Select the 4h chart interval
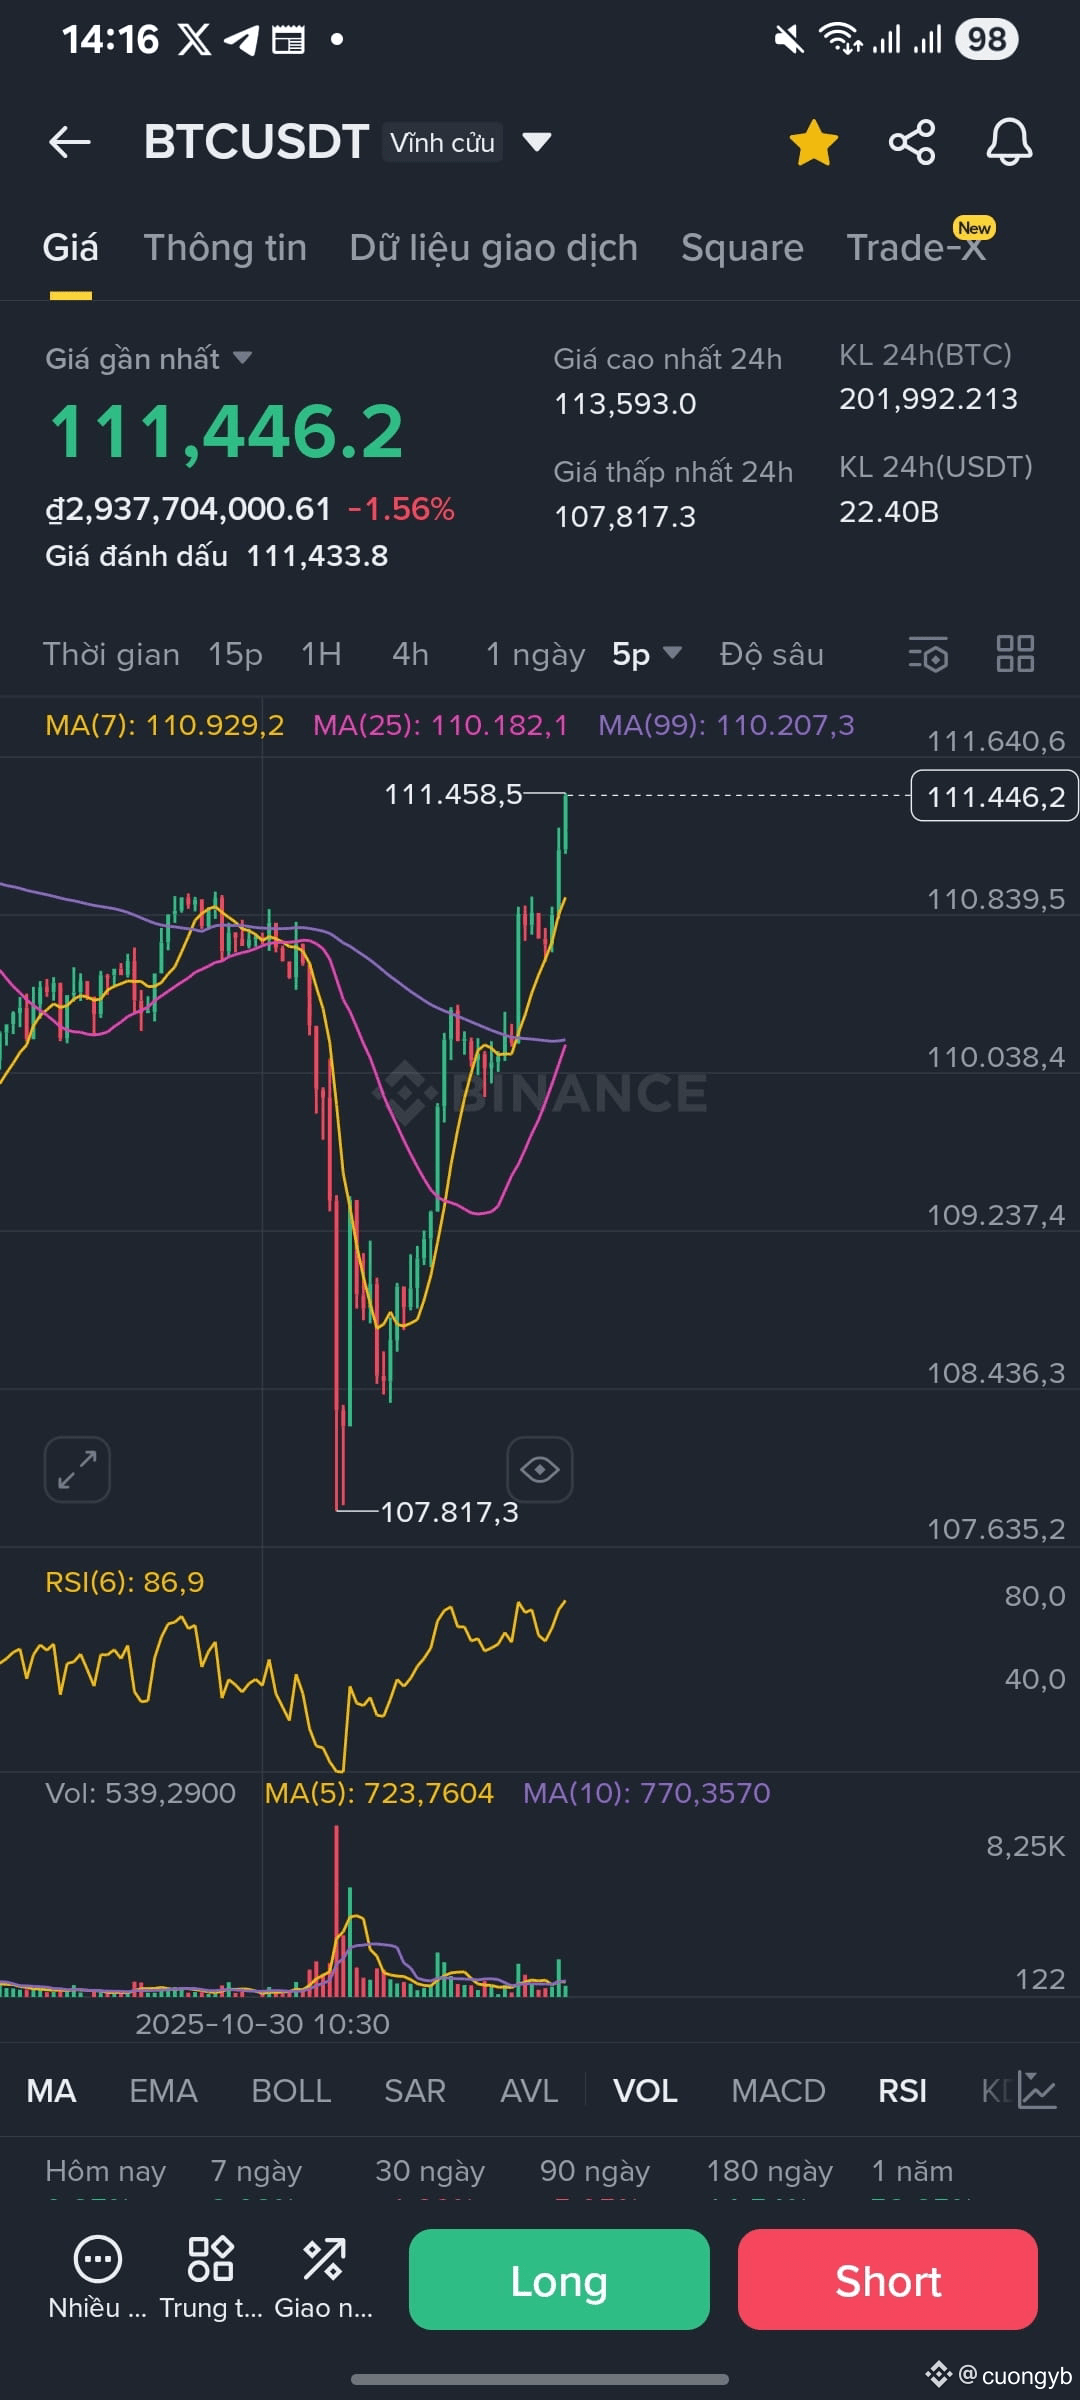This screenshot has width=1080, height=2400. pos(410,654)
